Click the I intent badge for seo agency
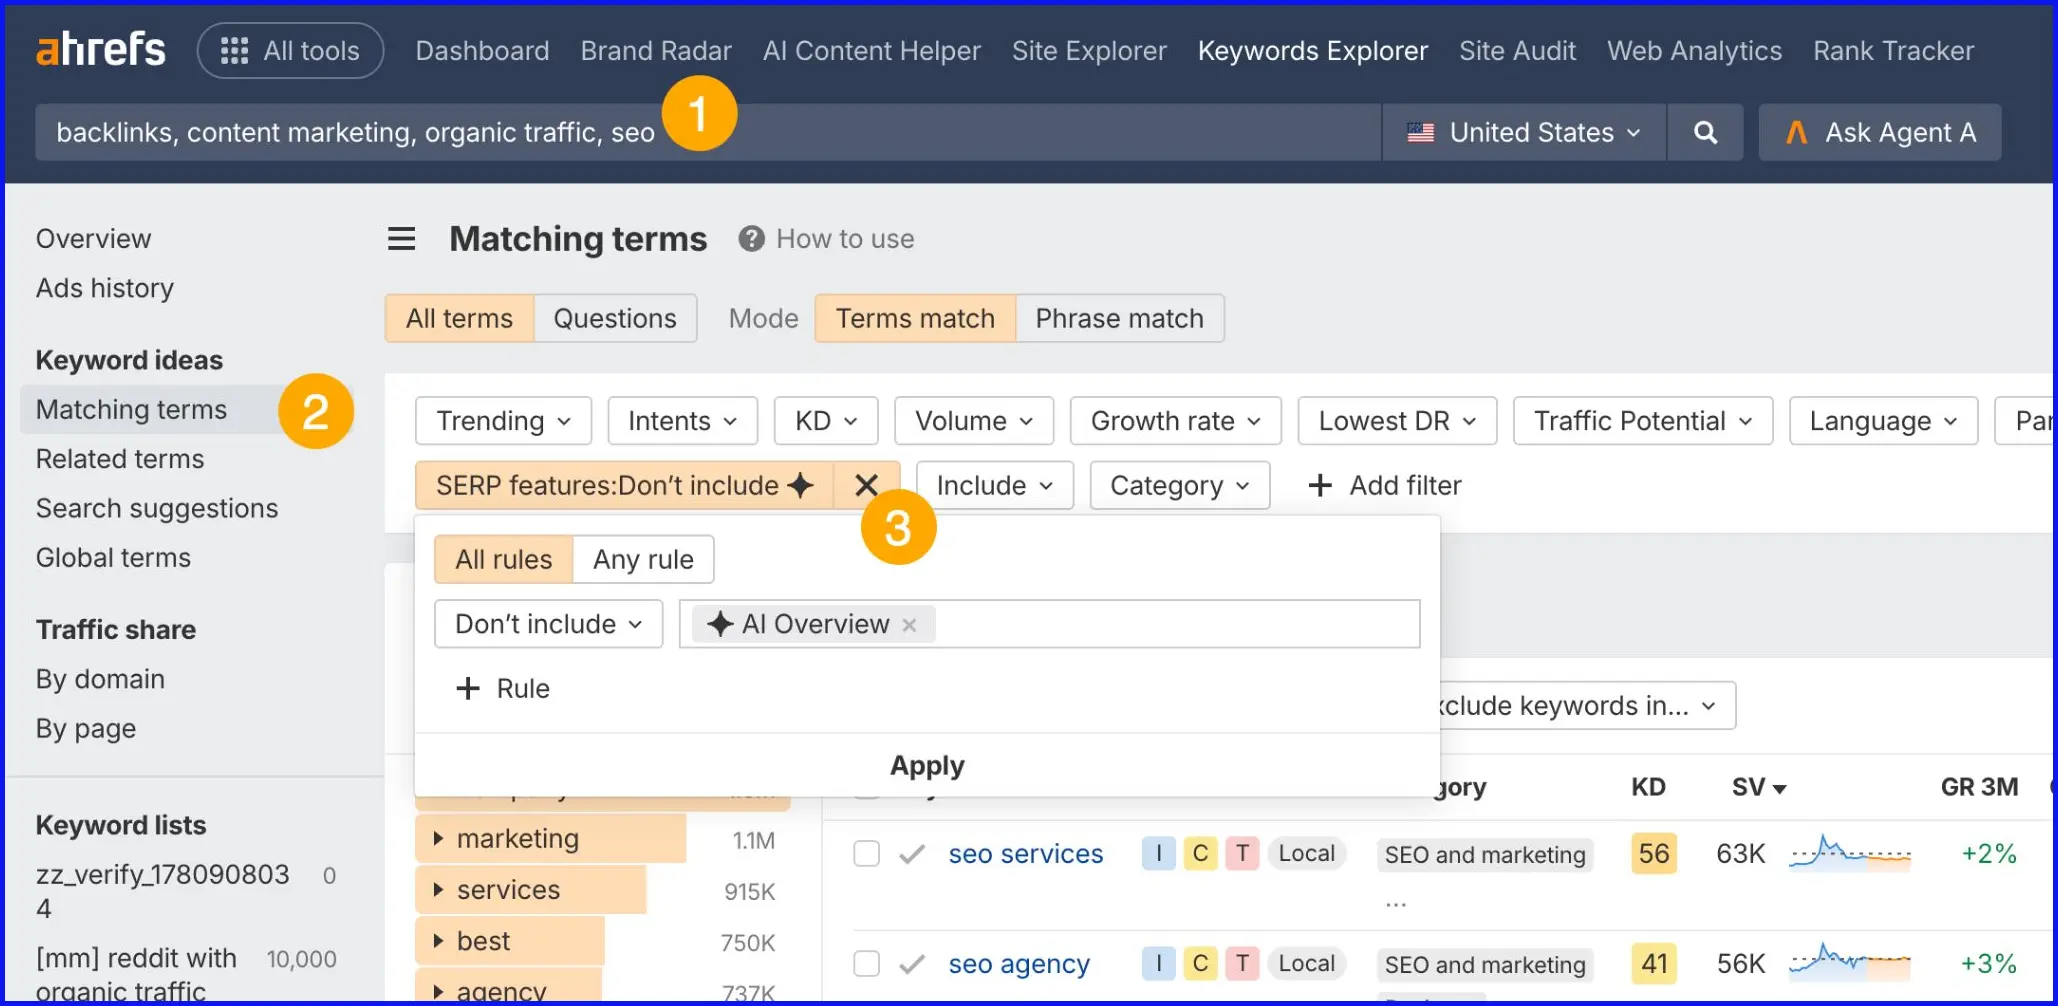The image size is (2058, 1006). tap(1158, 963)
